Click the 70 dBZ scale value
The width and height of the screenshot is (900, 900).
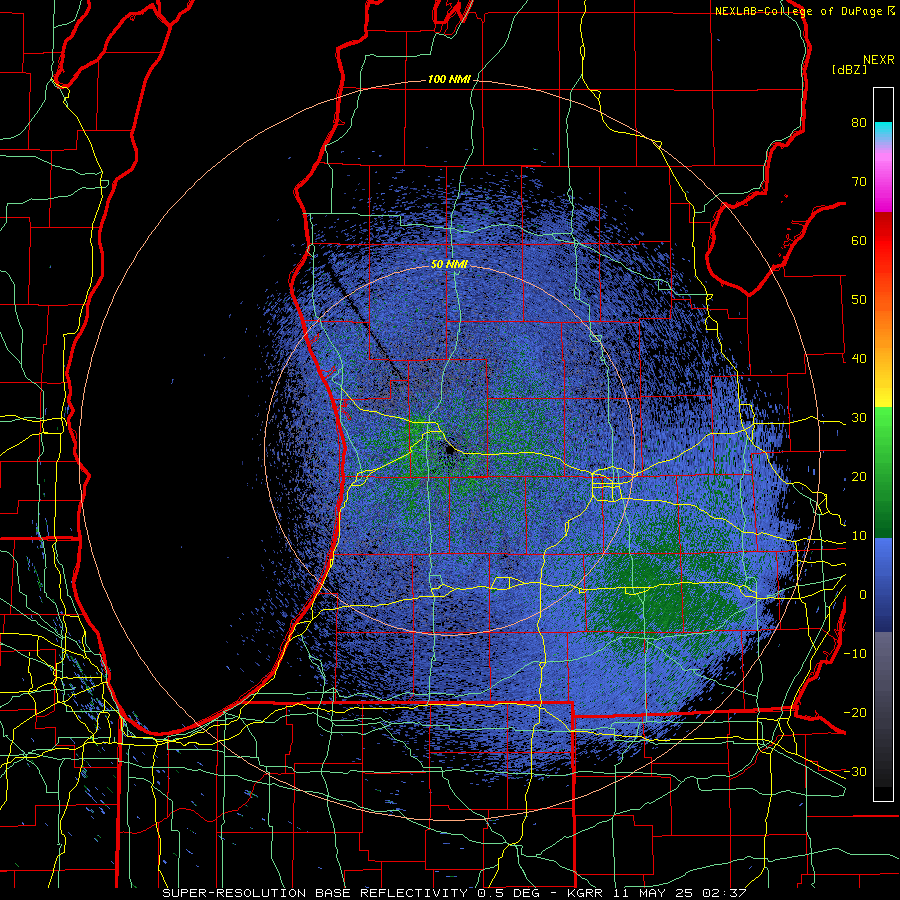[859, 182]
